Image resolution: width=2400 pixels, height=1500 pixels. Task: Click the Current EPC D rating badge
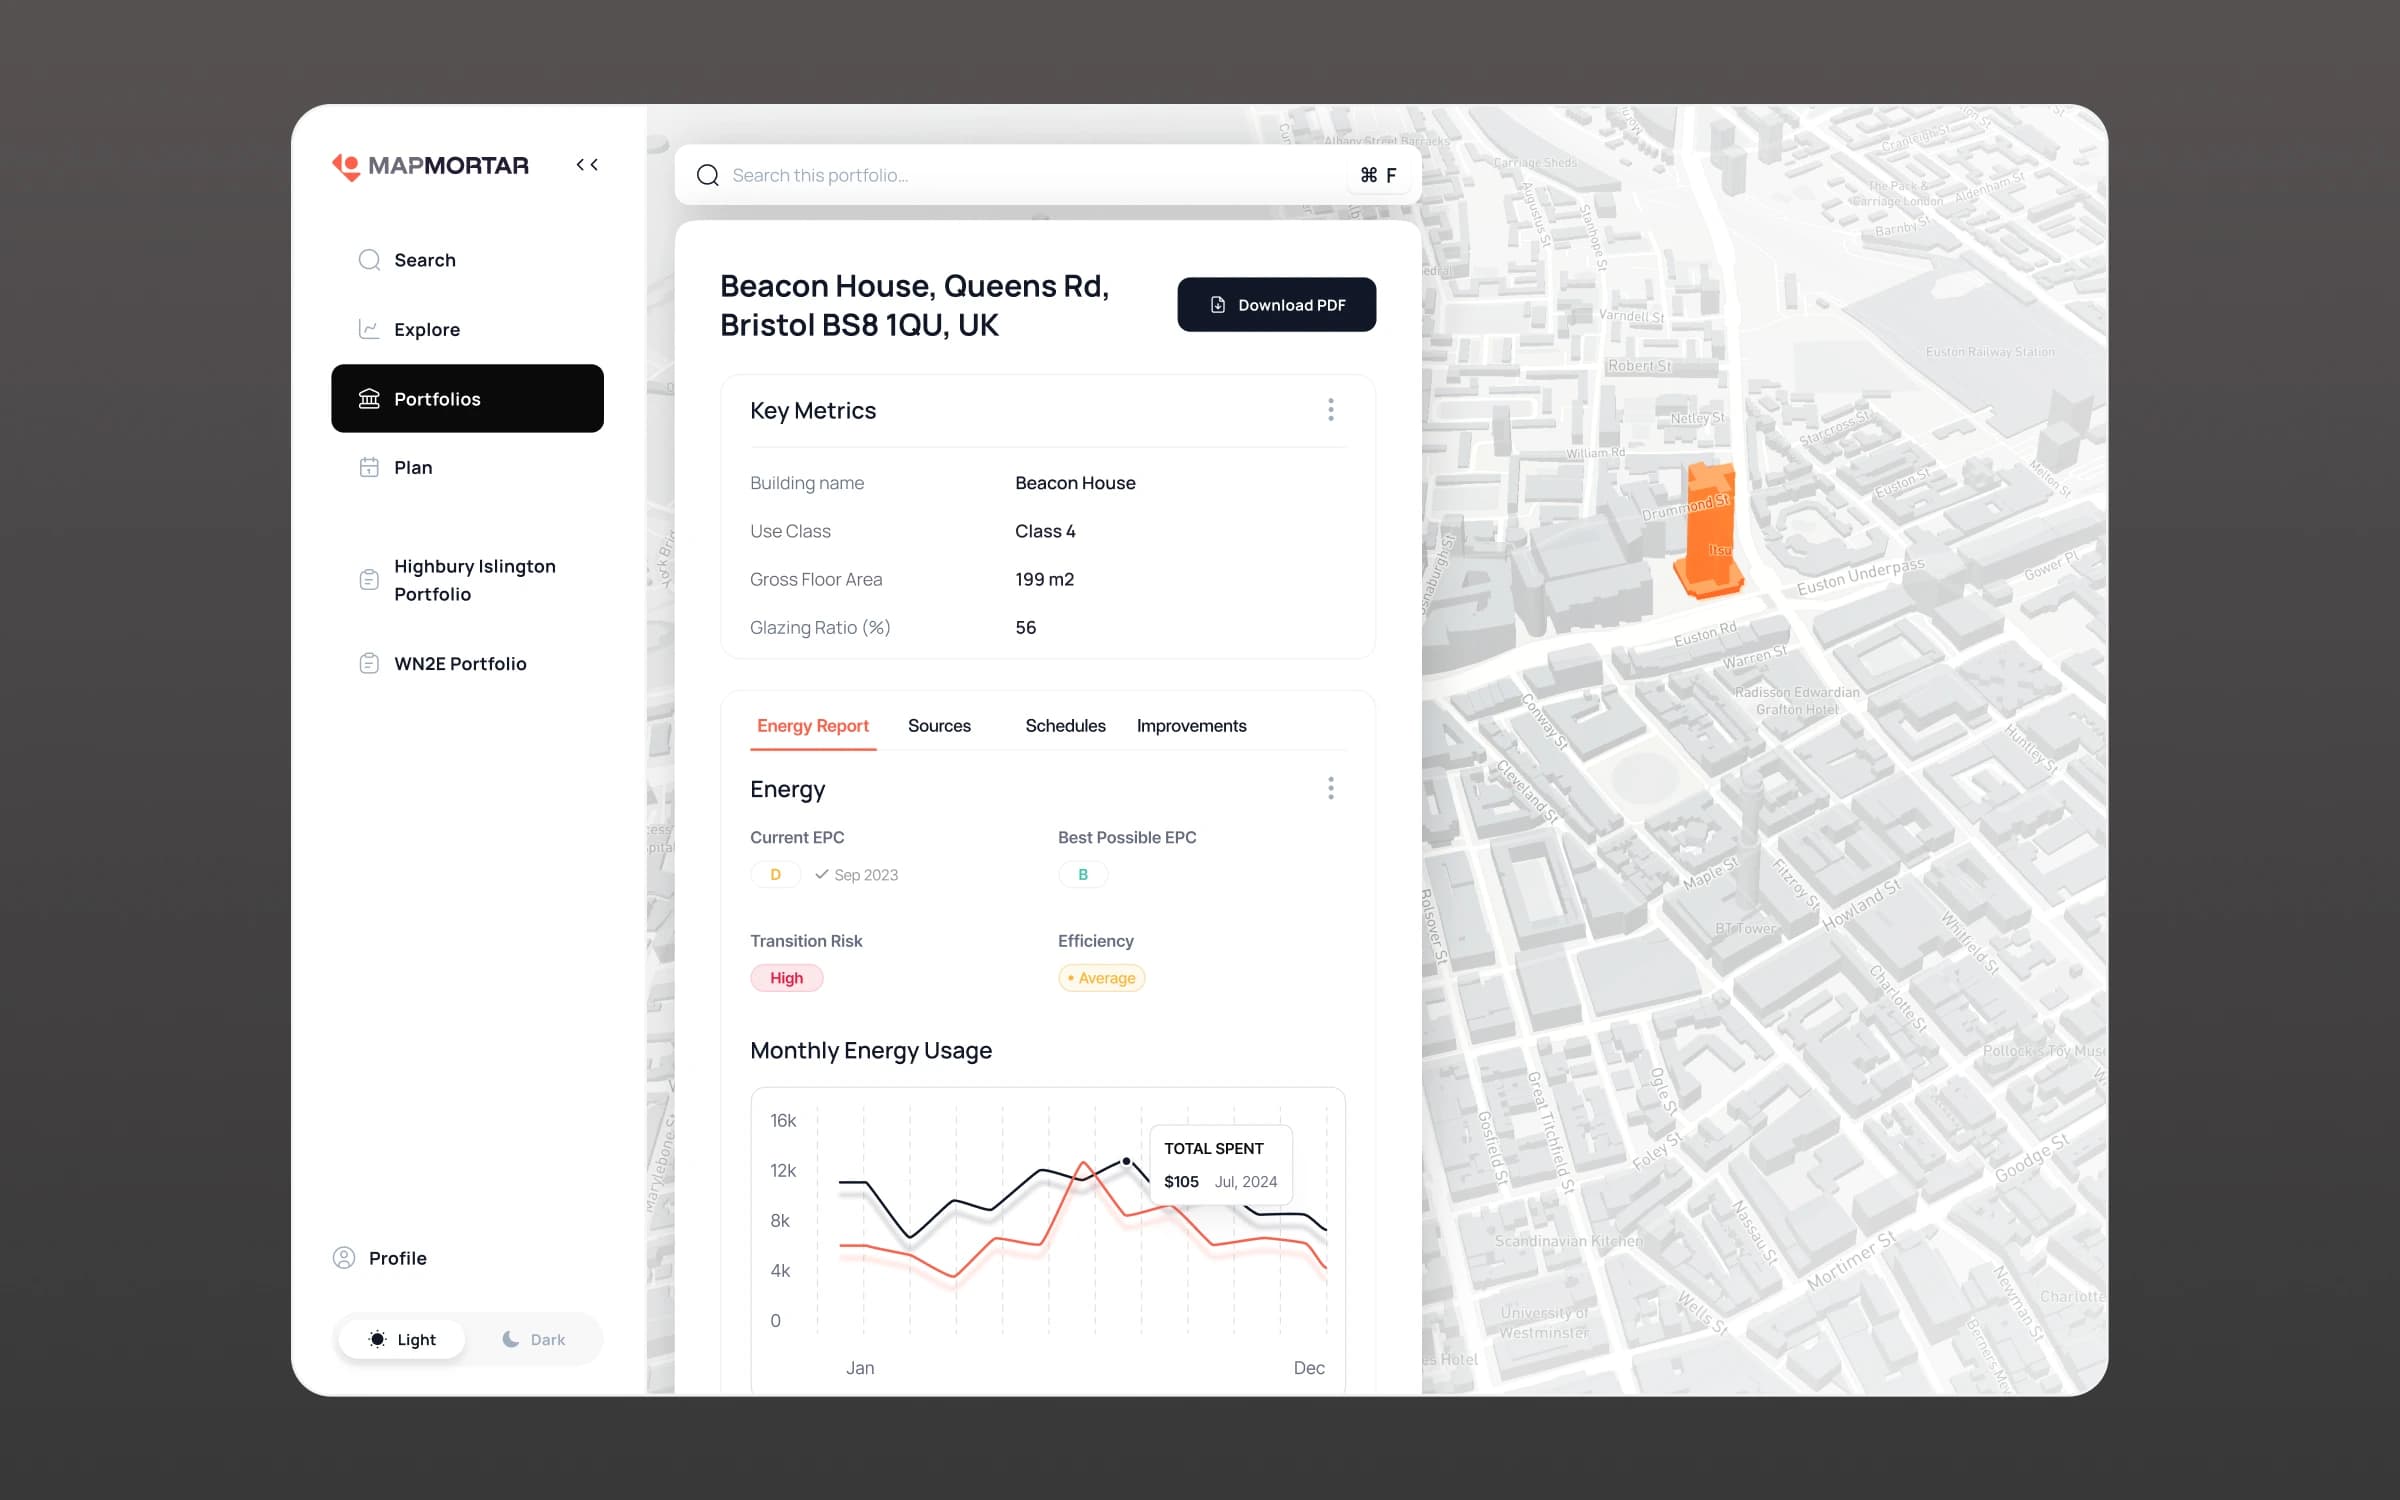pyautogui.click(x=775, y=874)
